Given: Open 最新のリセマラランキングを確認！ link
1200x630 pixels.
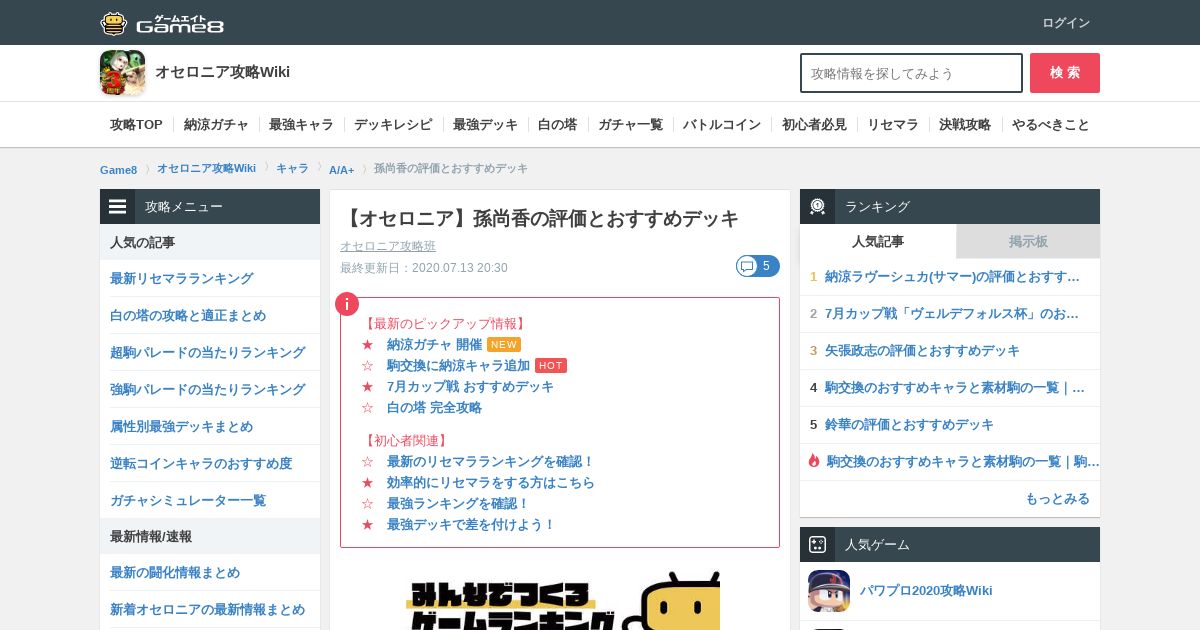Looking at the screenshot, I should coord(491,461).
